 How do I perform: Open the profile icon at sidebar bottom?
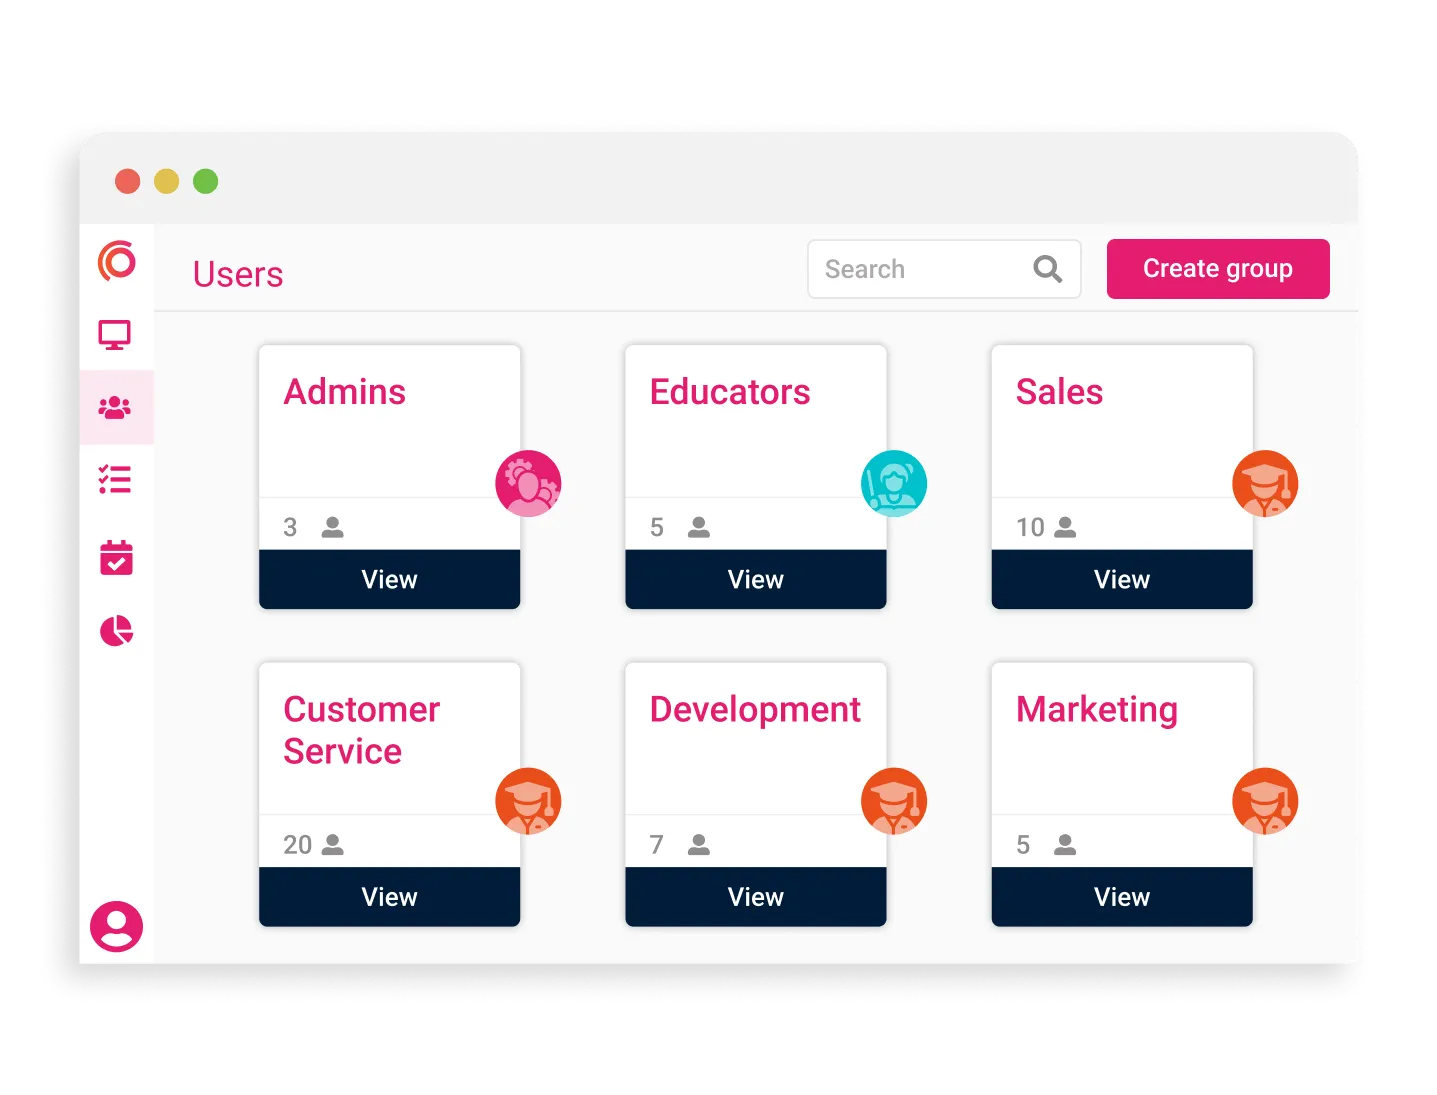pos(116,927)
